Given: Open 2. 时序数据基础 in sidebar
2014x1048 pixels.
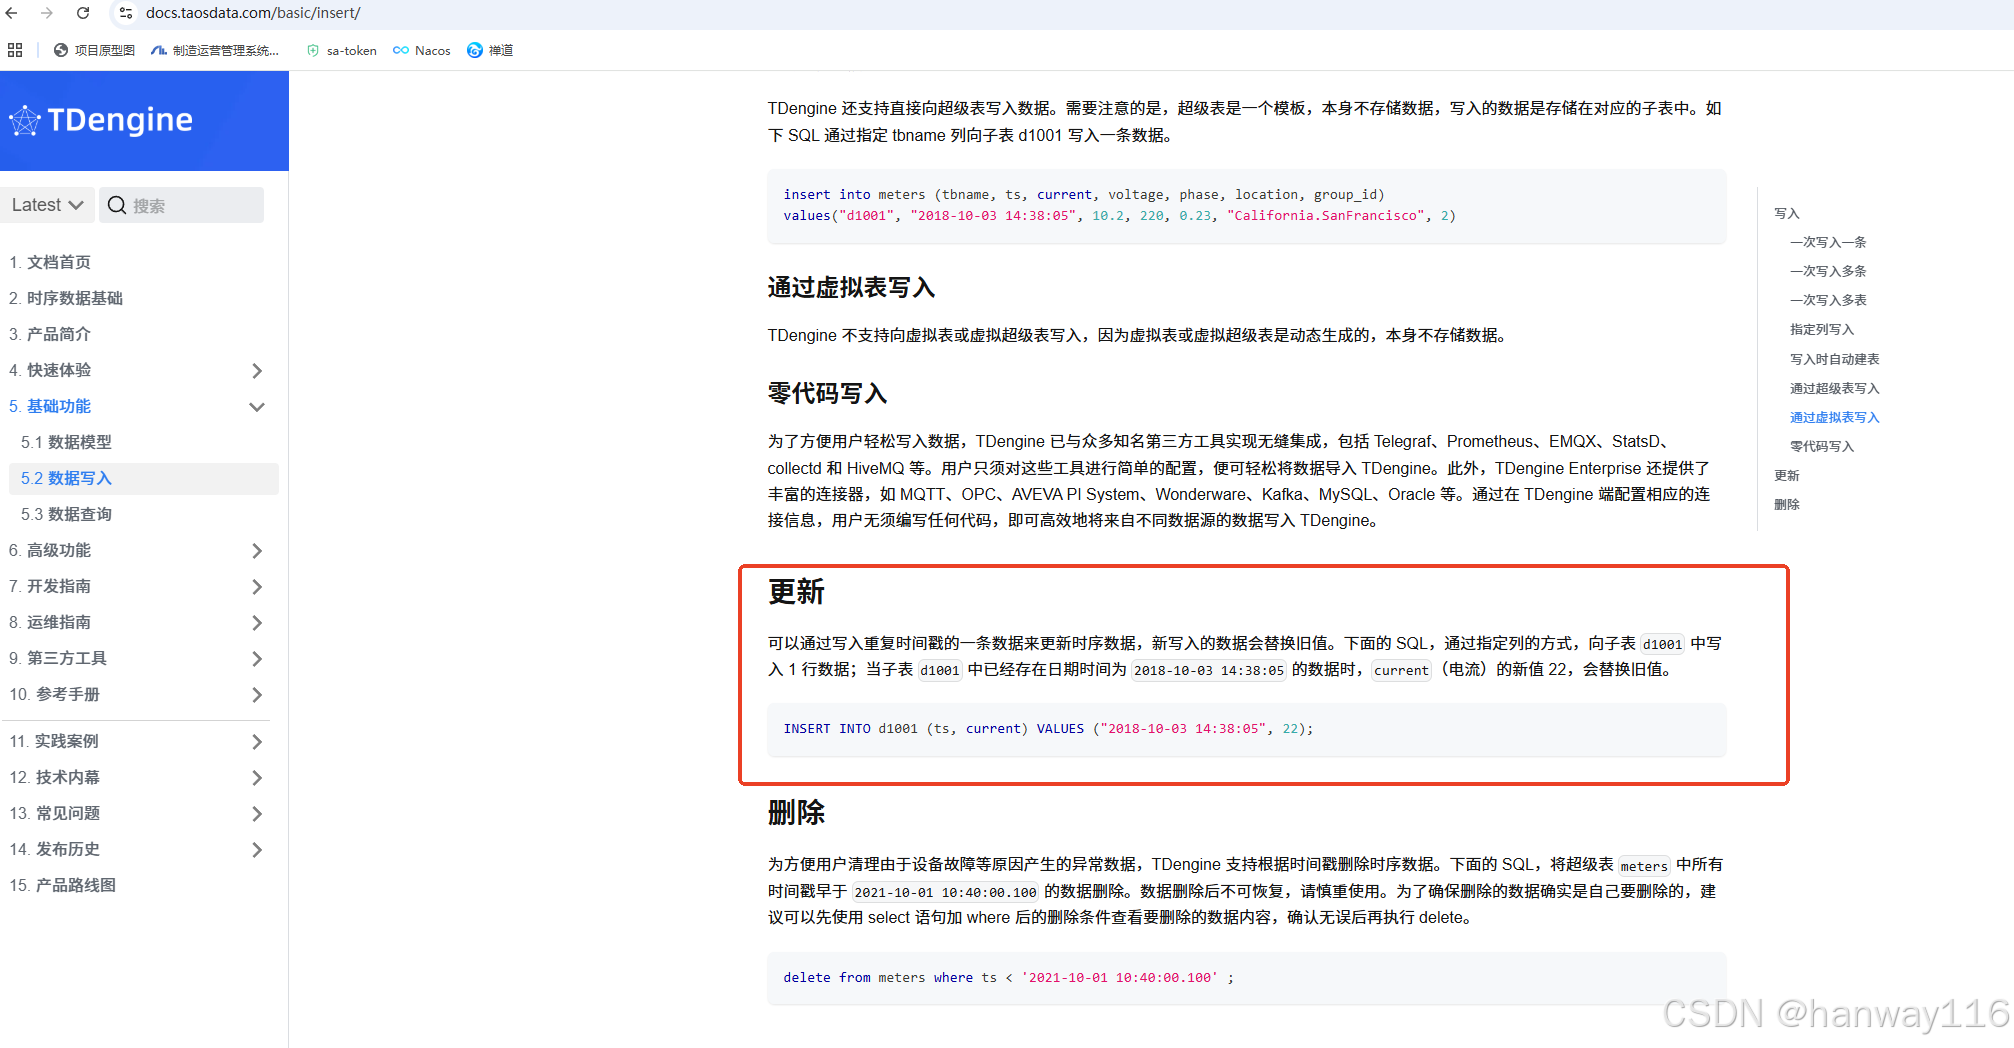Looking at the screenshot, I should (66, 298).
